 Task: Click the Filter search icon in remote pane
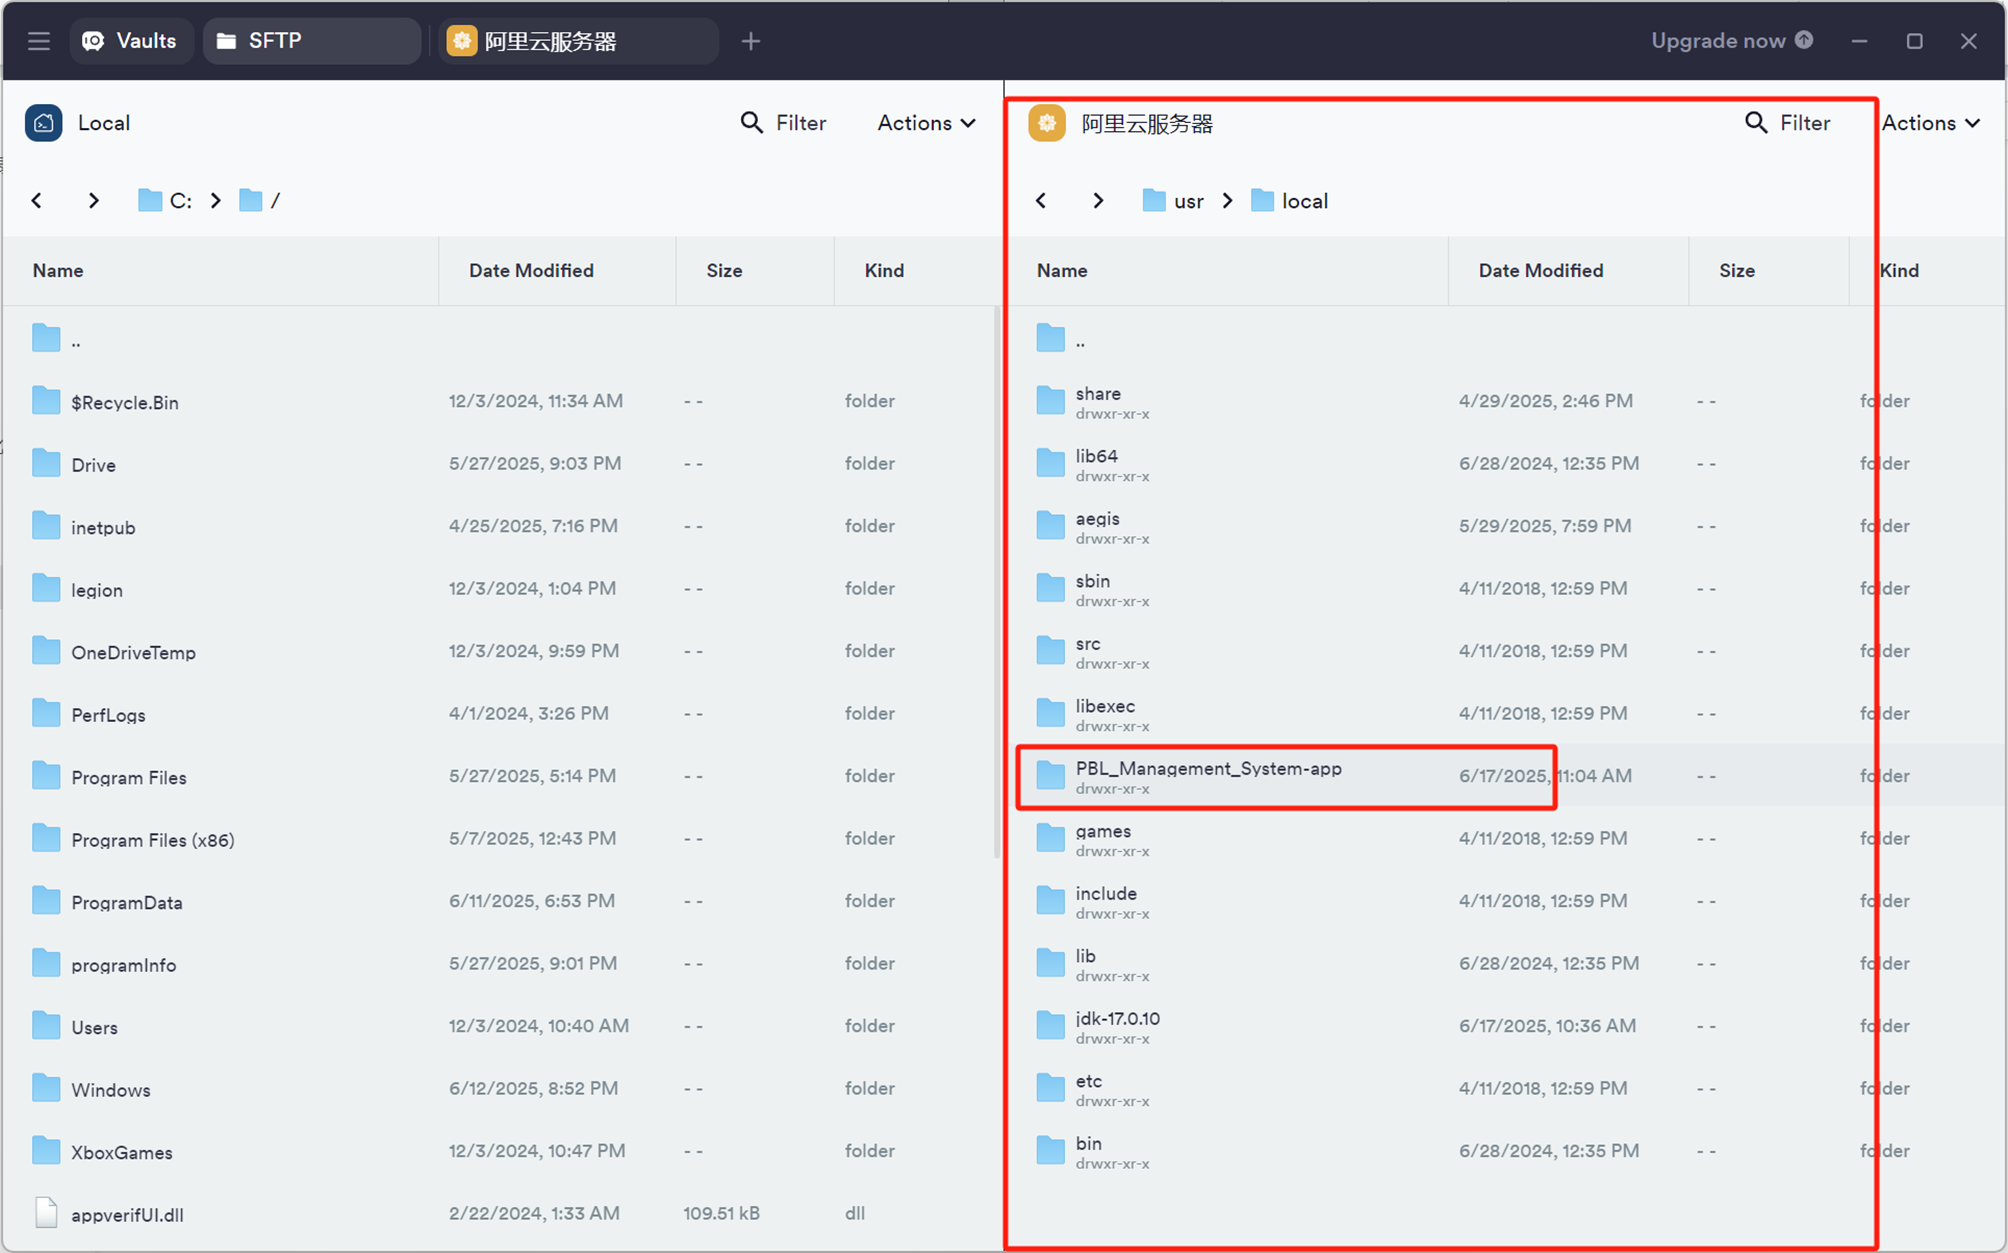point(1755,123)
